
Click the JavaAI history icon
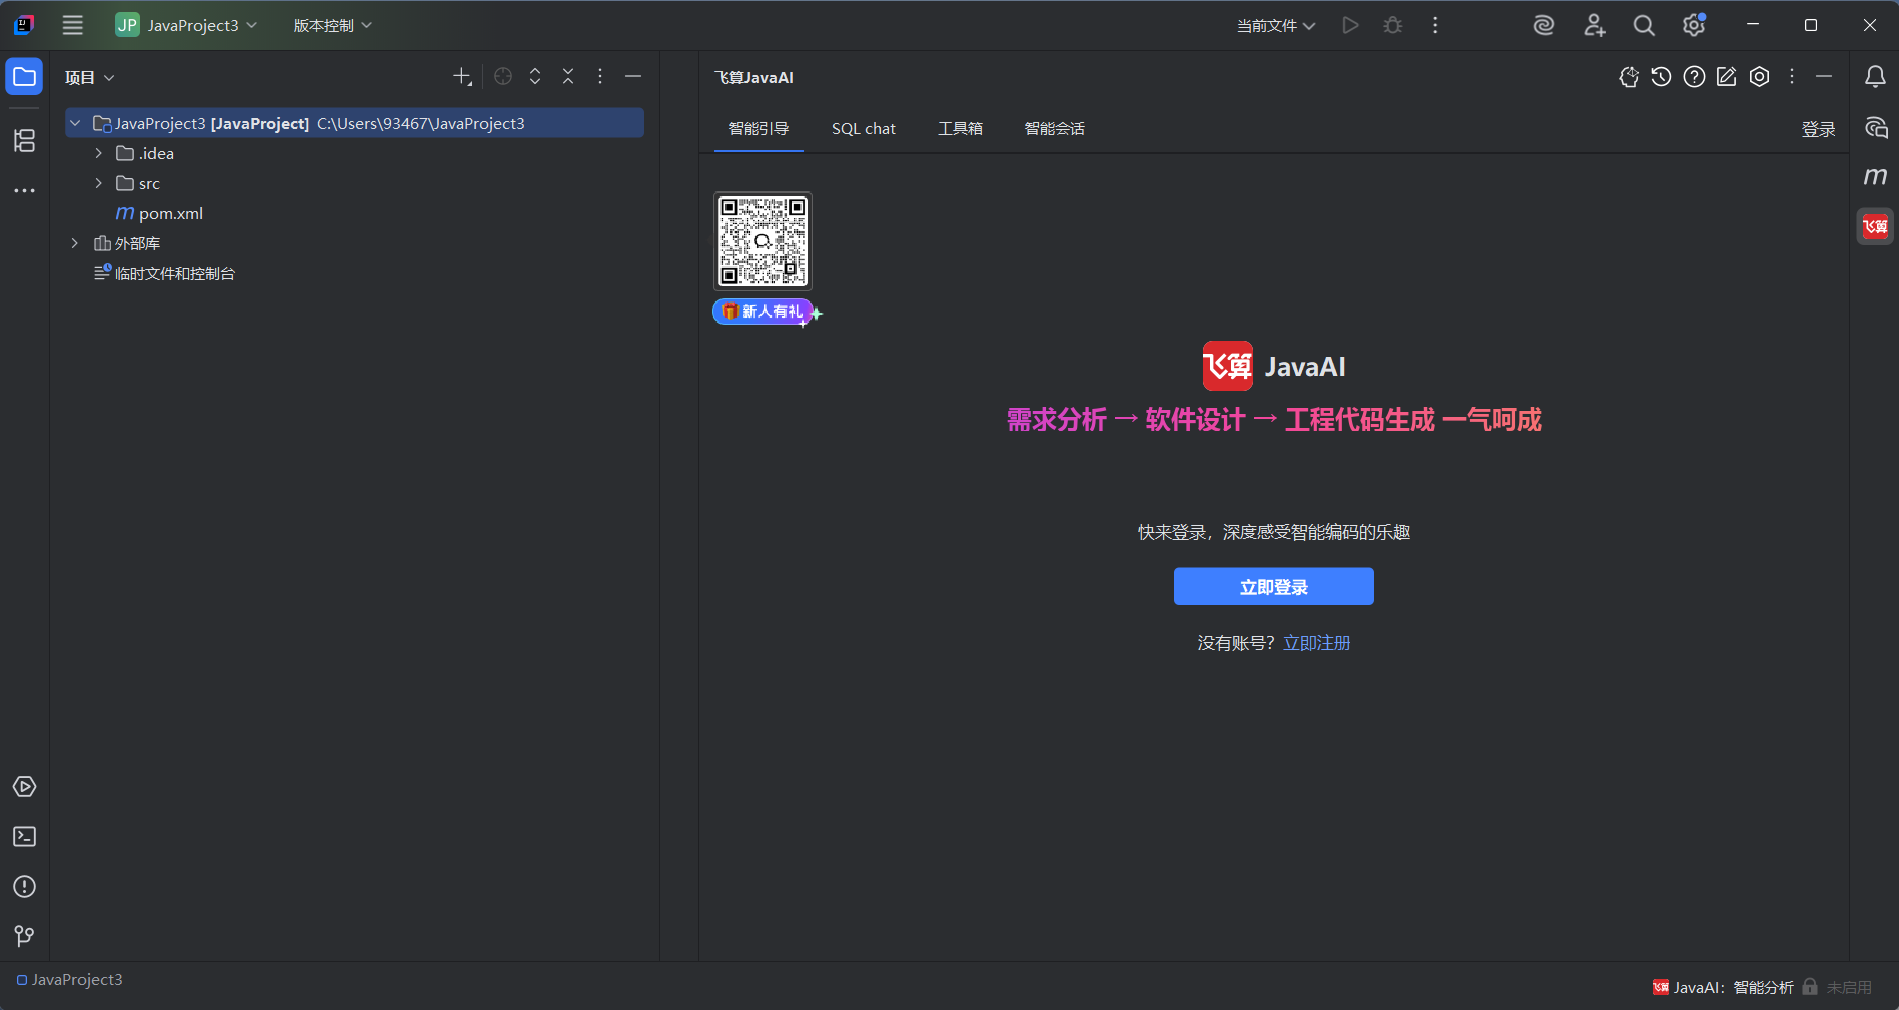(x=1661, y=77)
